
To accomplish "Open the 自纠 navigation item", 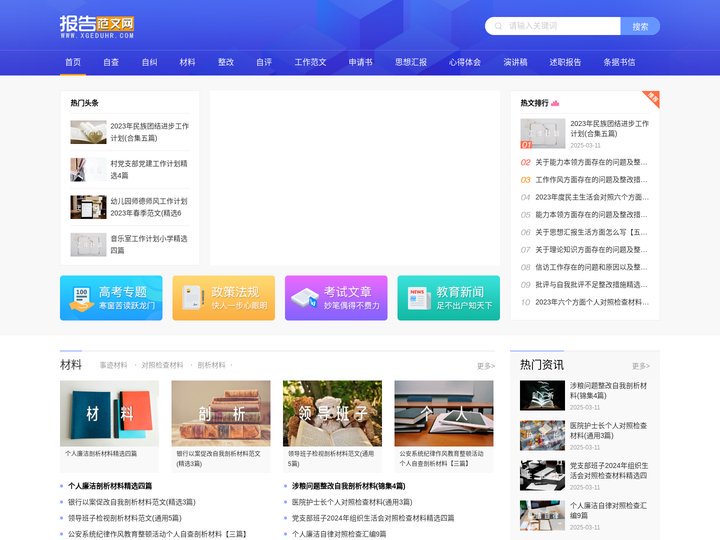I will [149, 62].
